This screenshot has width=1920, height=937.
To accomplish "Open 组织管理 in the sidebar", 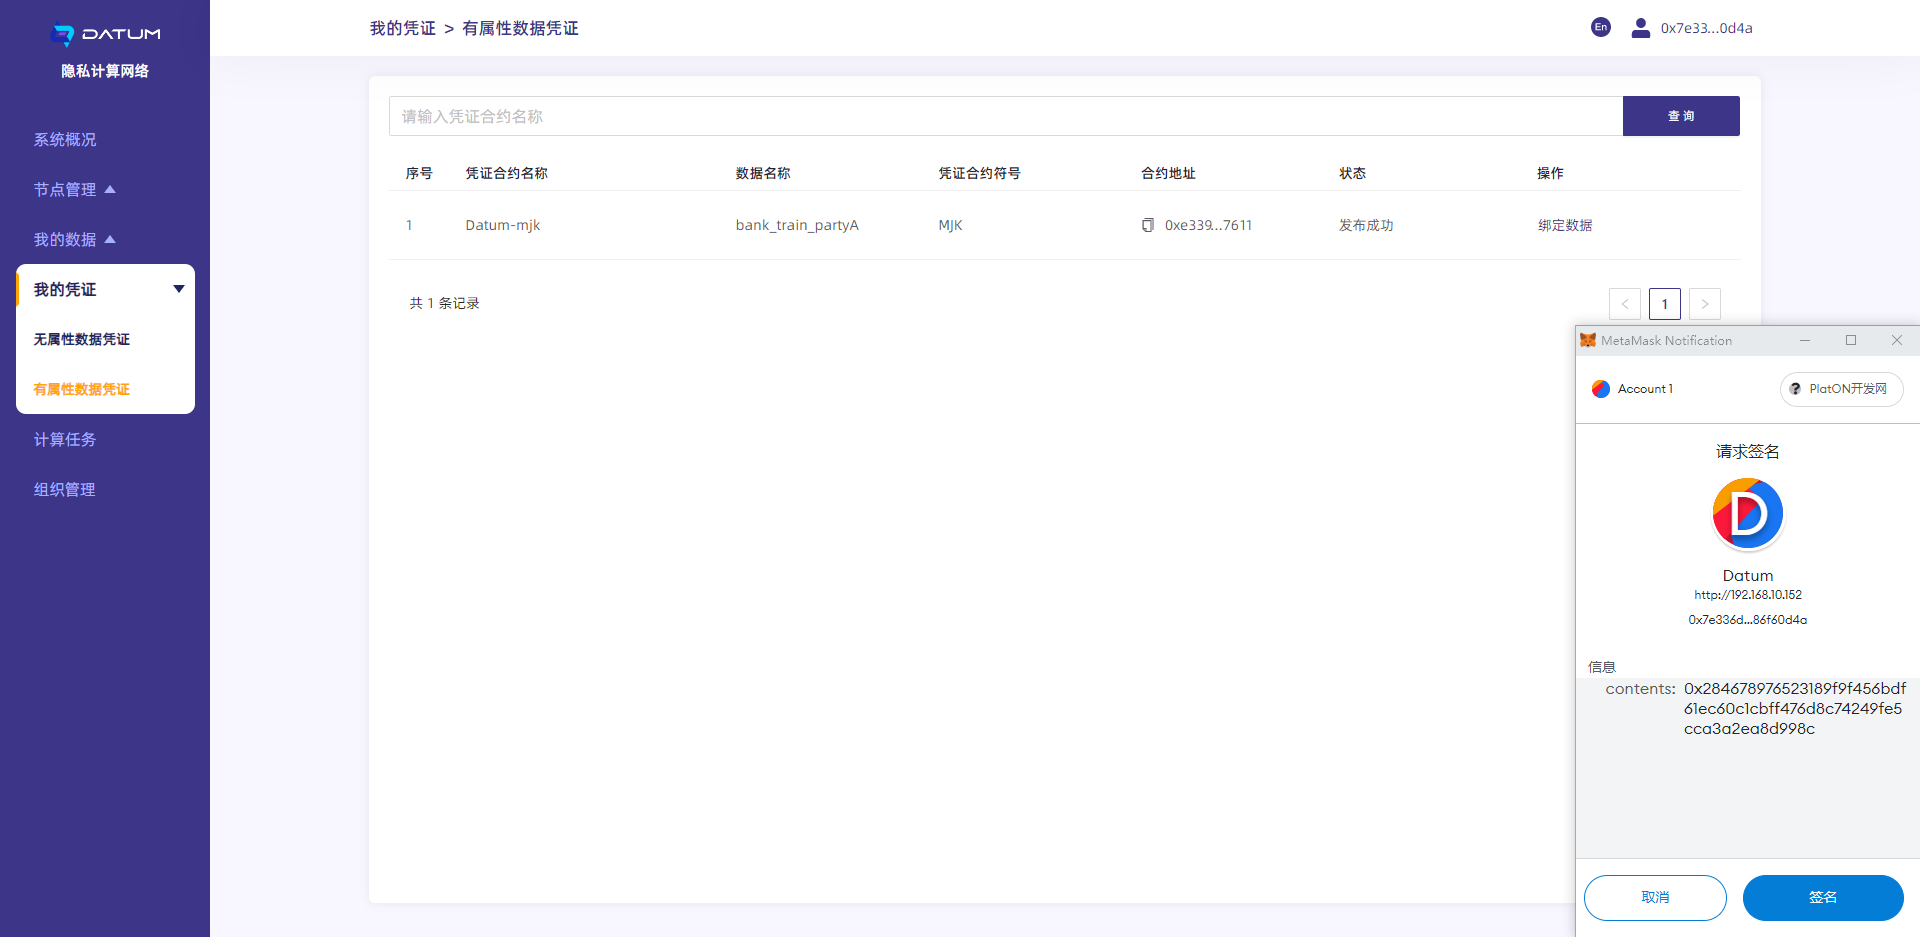I will click(x=65, y=490).
